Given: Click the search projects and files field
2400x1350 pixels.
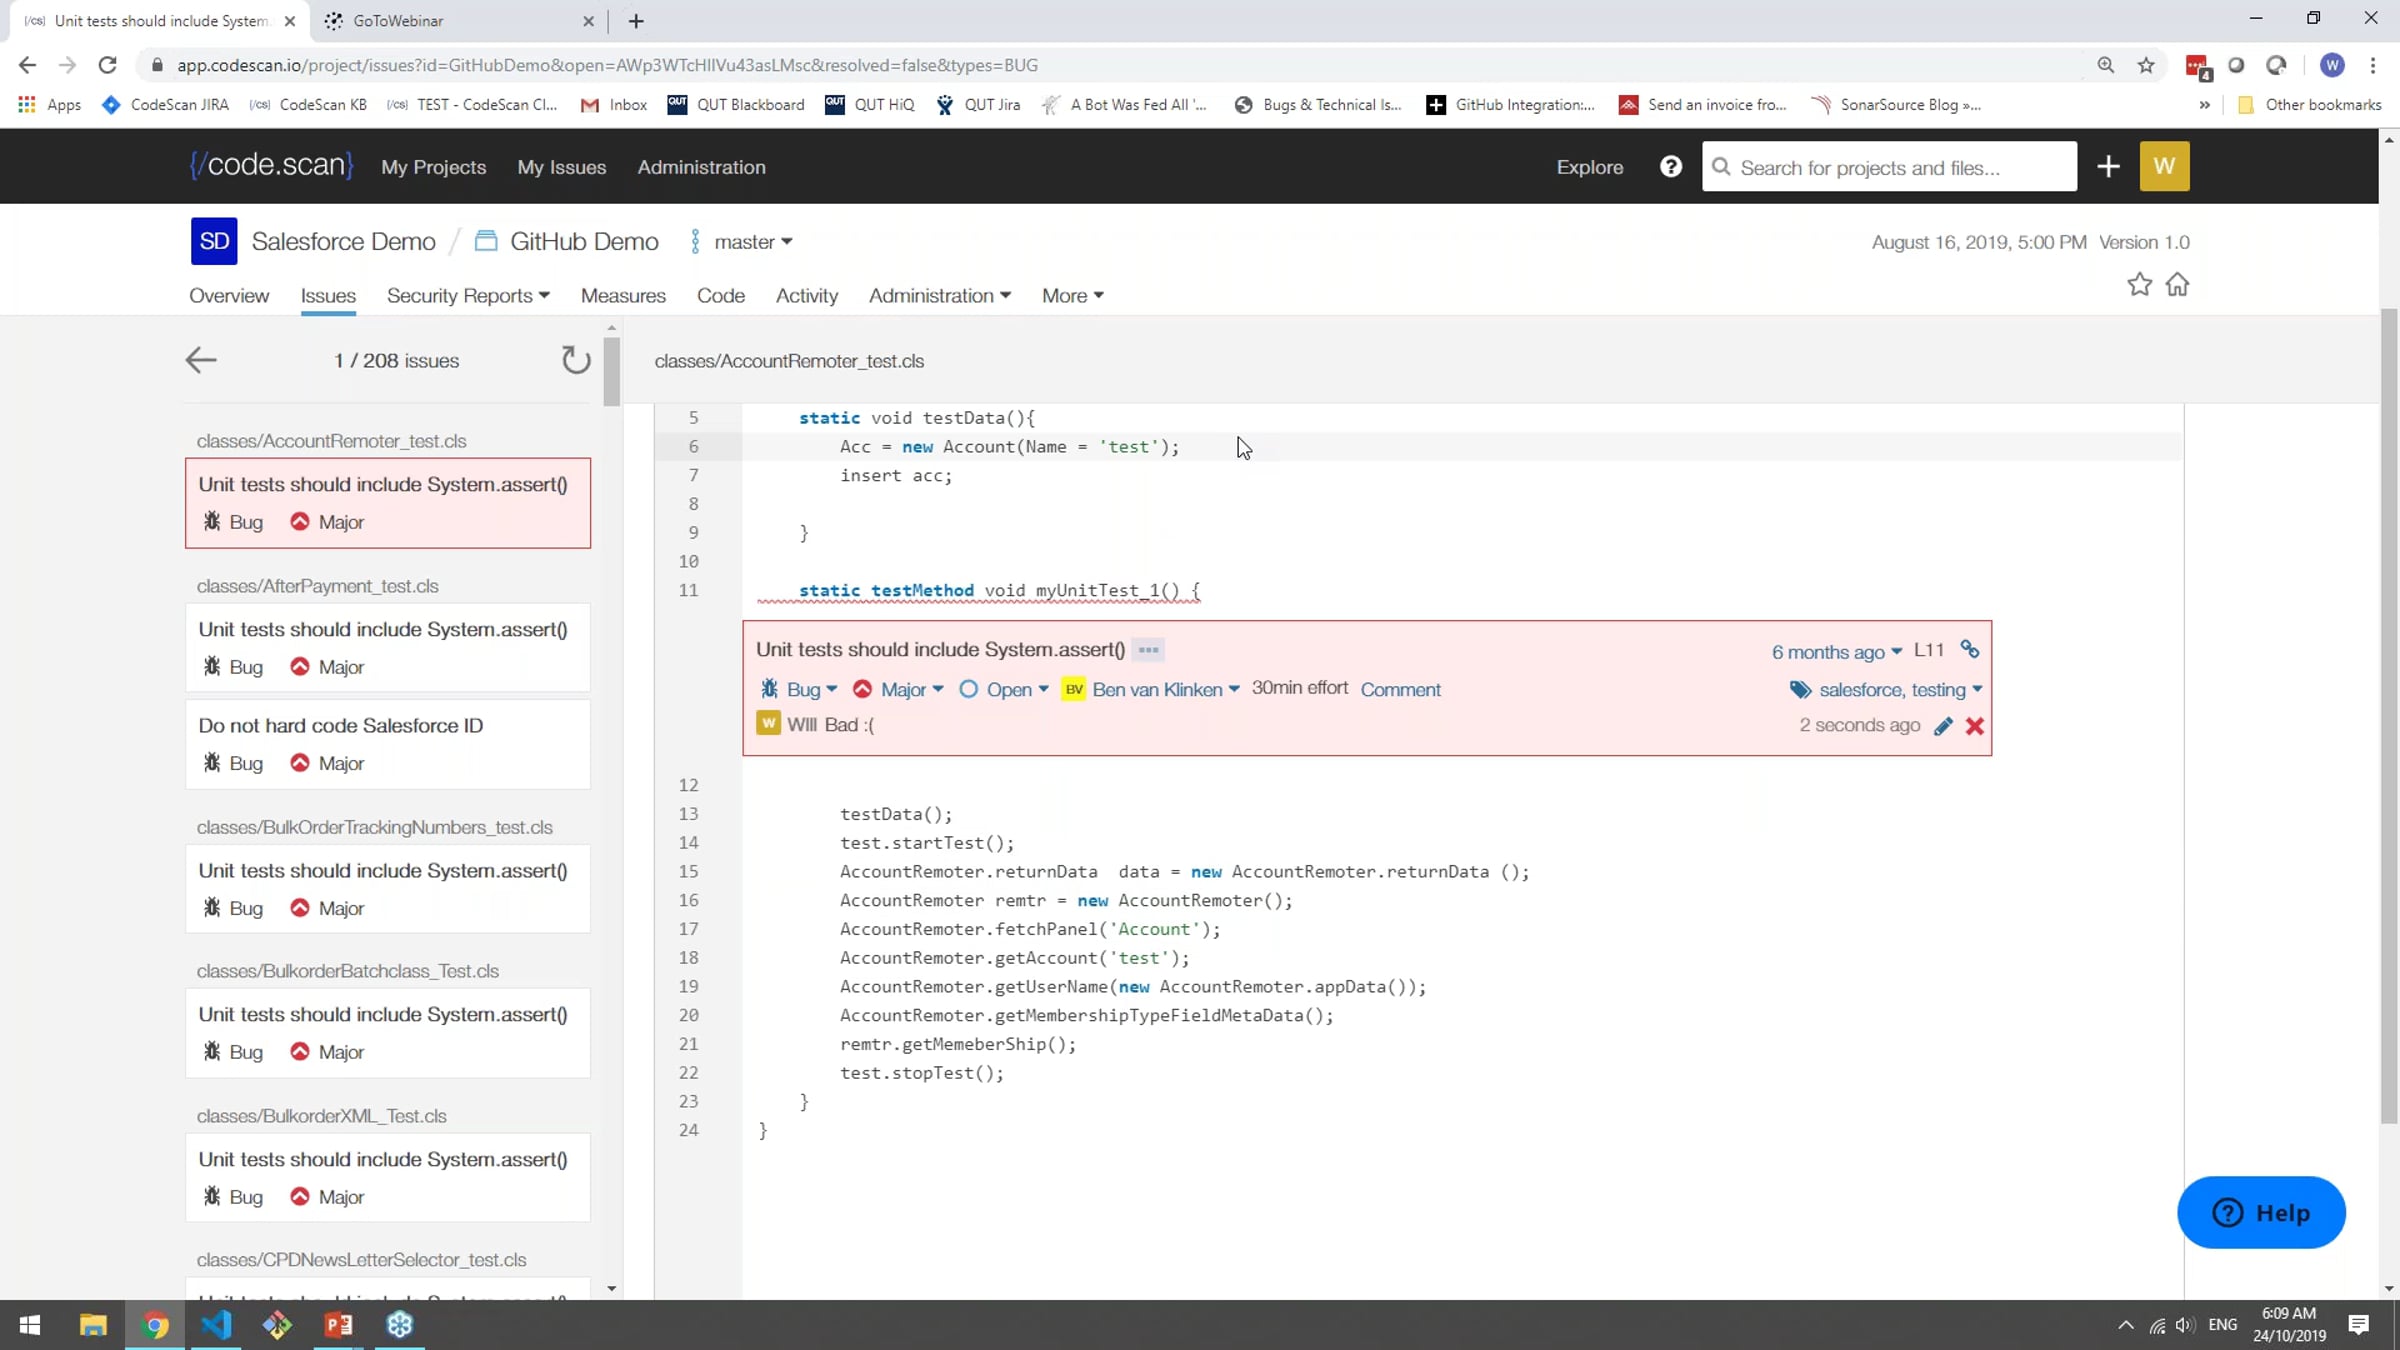Looking at the screenshot, I should point(1889,167).
